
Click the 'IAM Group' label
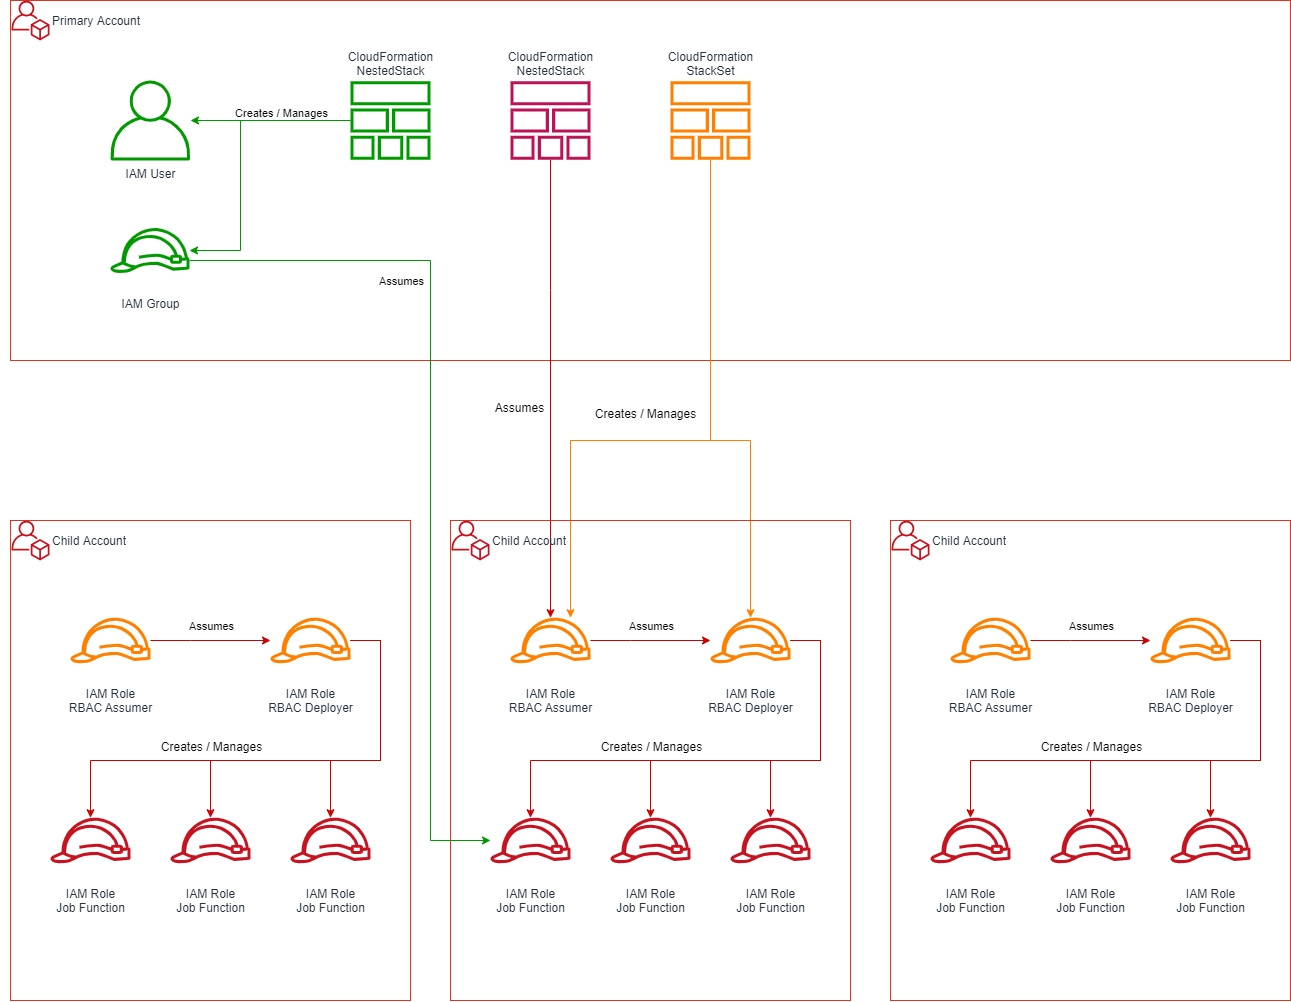point(150,304)
